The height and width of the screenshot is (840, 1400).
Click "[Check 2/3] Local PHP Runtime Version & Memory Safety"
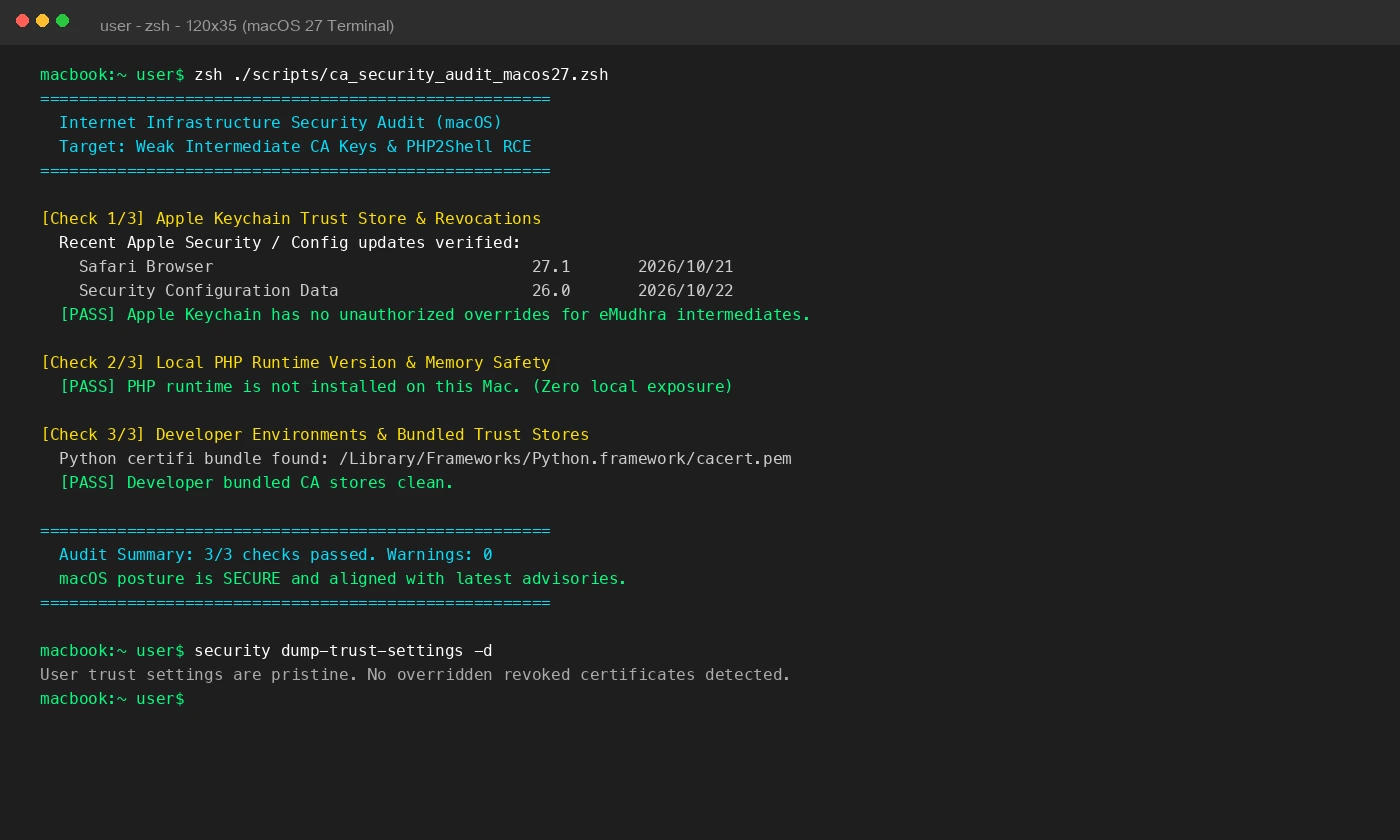pos(295,363)
